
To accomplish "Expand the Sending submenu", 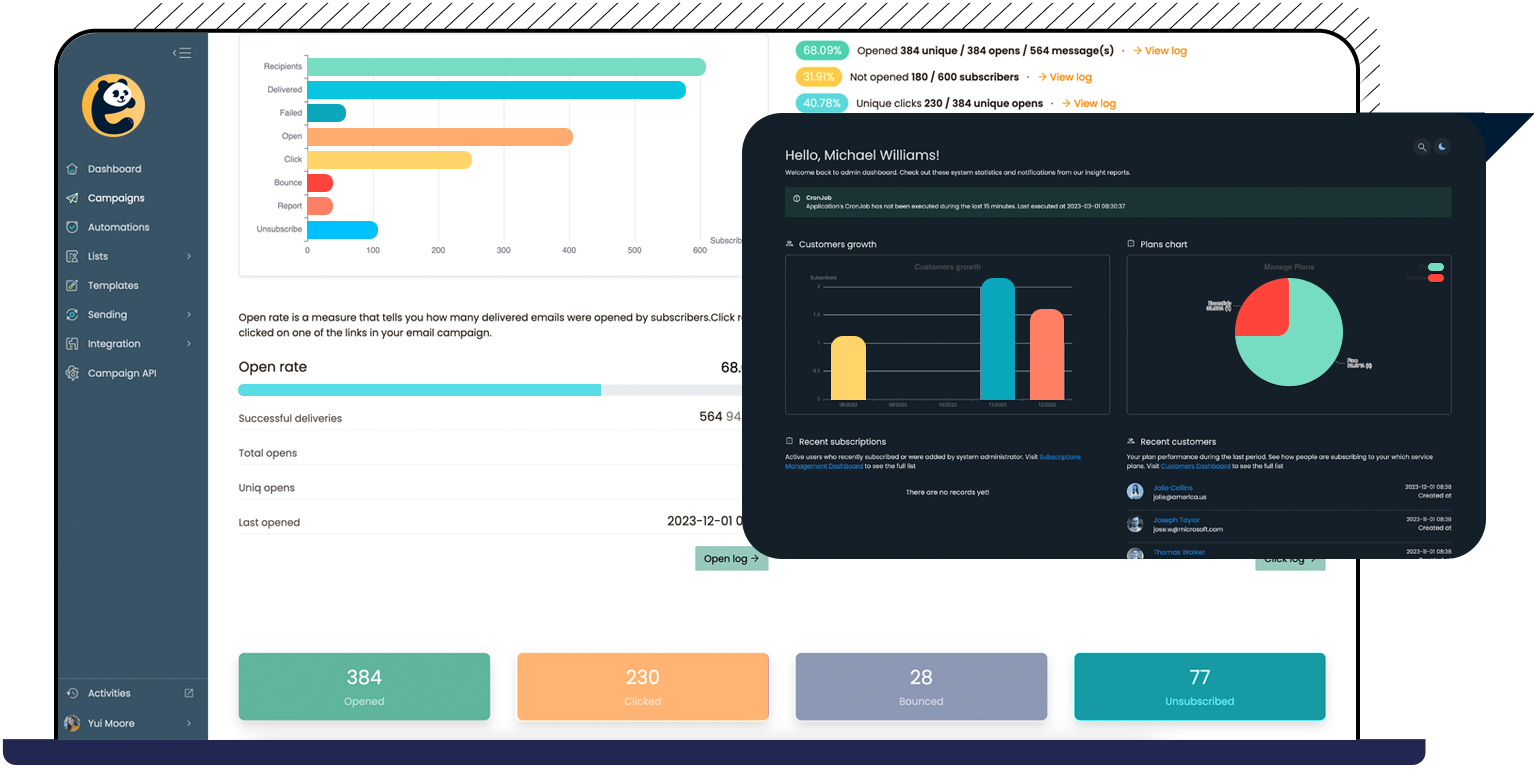I will pos(189,314).
